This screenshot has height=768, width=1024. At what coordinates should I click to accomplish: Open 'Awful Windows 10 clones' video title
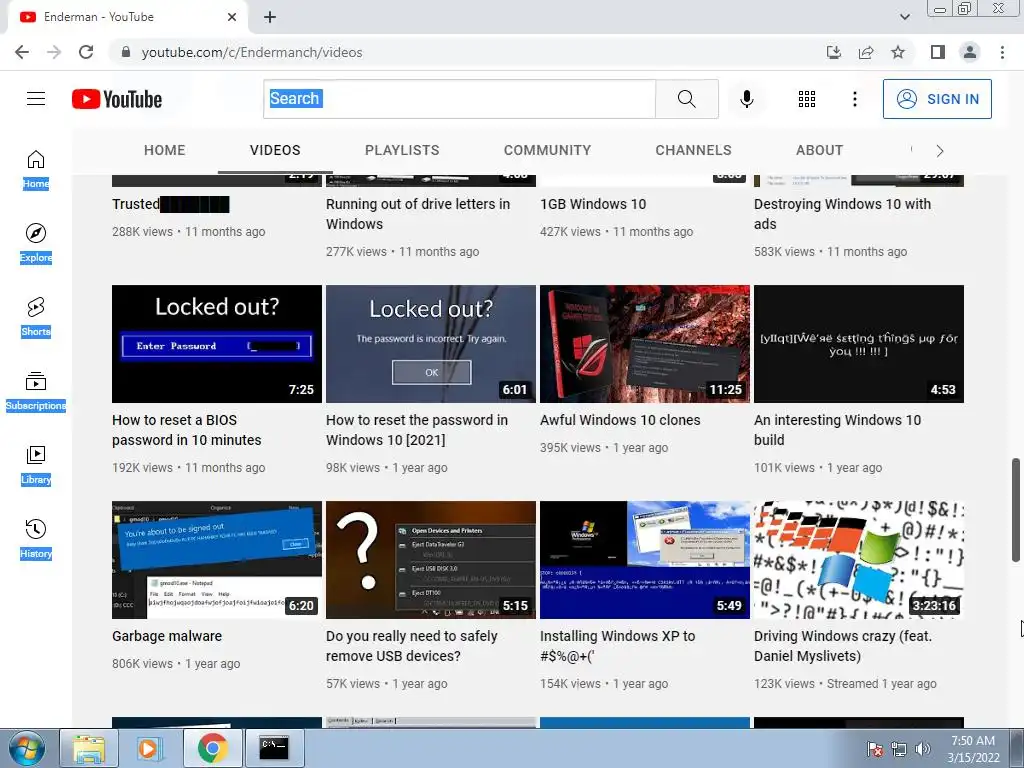pos(620,420)
